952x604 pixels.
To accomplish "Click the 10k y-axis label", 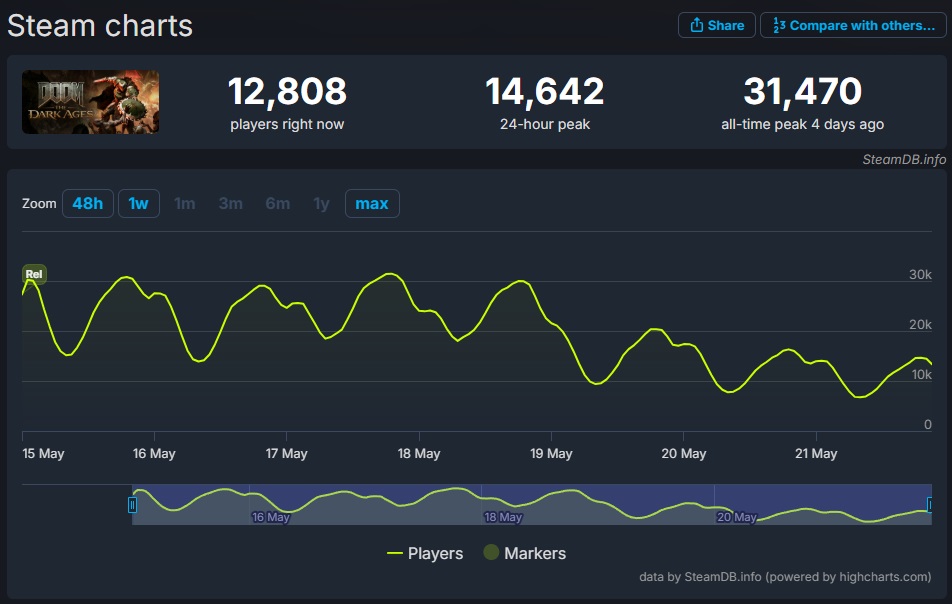I will (x=921, y=375).
